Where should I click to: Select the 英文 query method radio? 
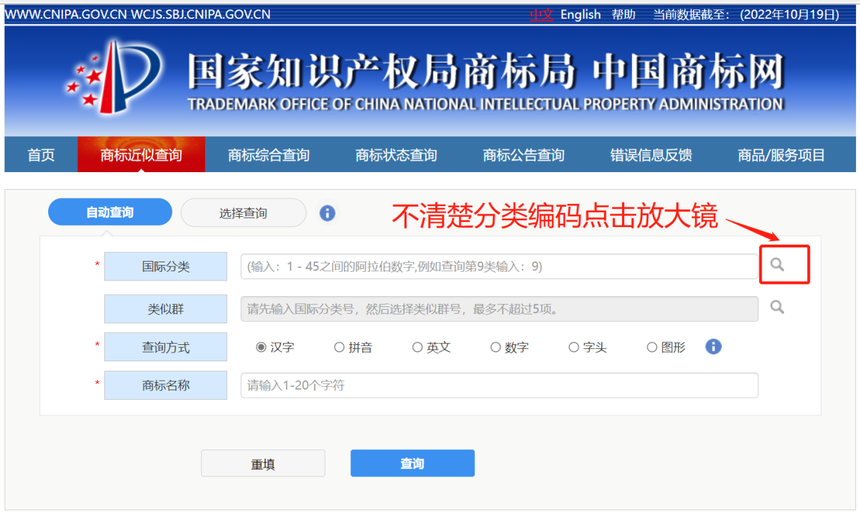(x=417, y=347)
